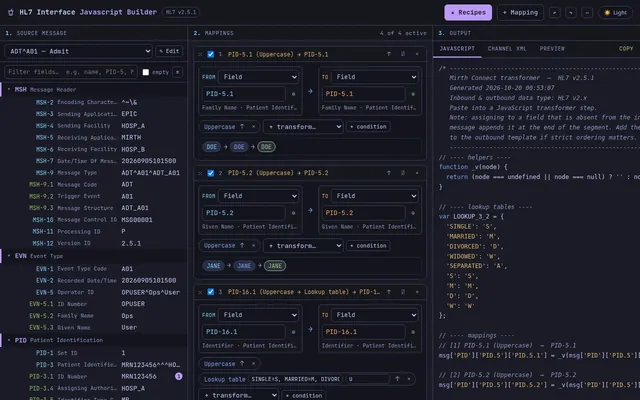
Task: Collapse the EVN Event Type segment
Action: [9, 256]
